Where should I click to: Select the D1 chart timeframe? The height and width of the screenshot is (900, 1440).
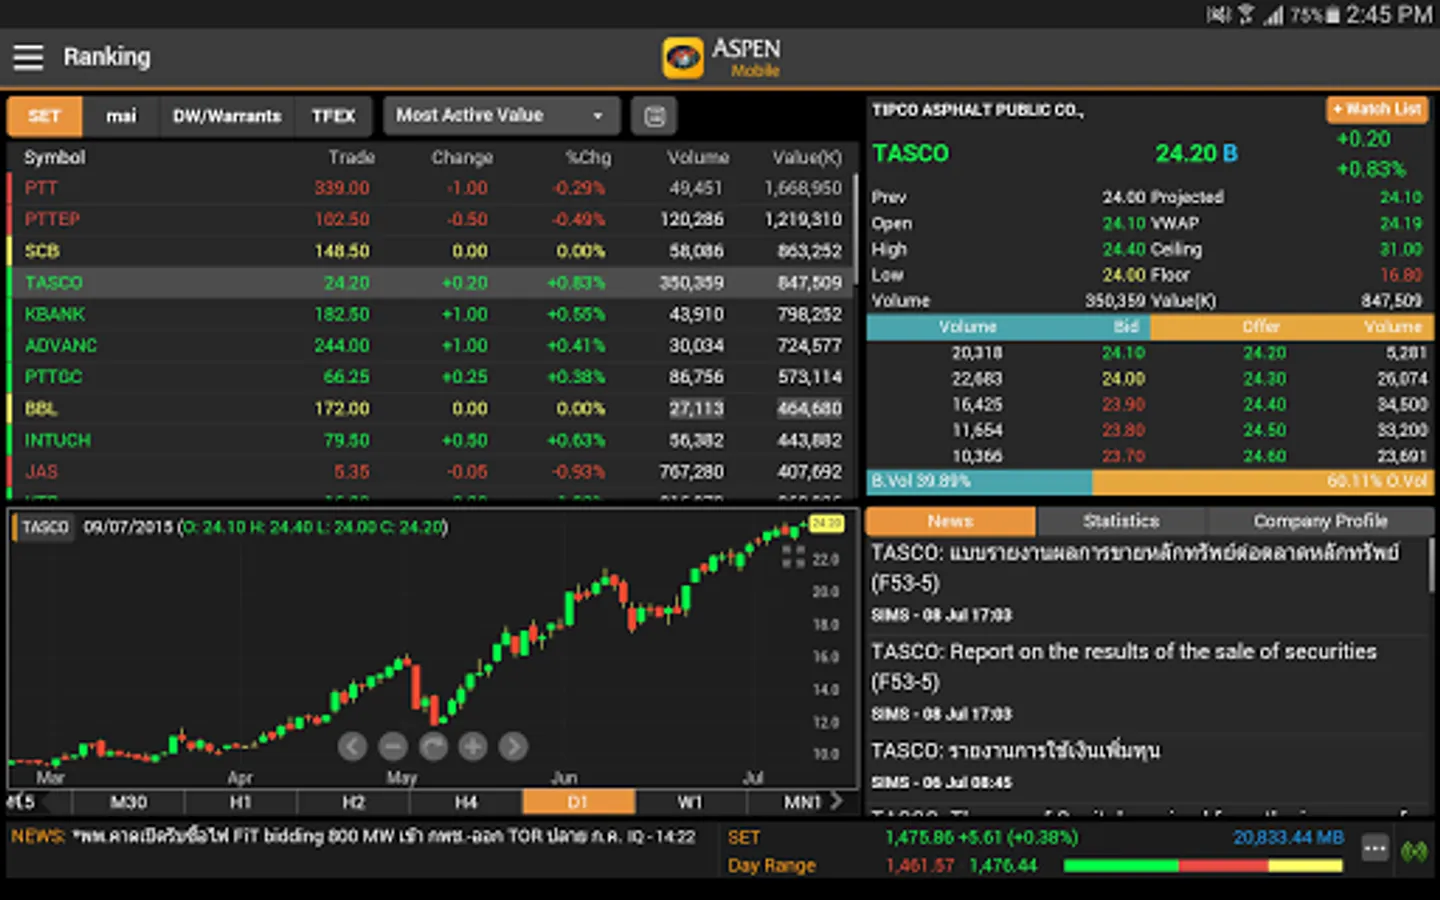[x=578, y=802]
